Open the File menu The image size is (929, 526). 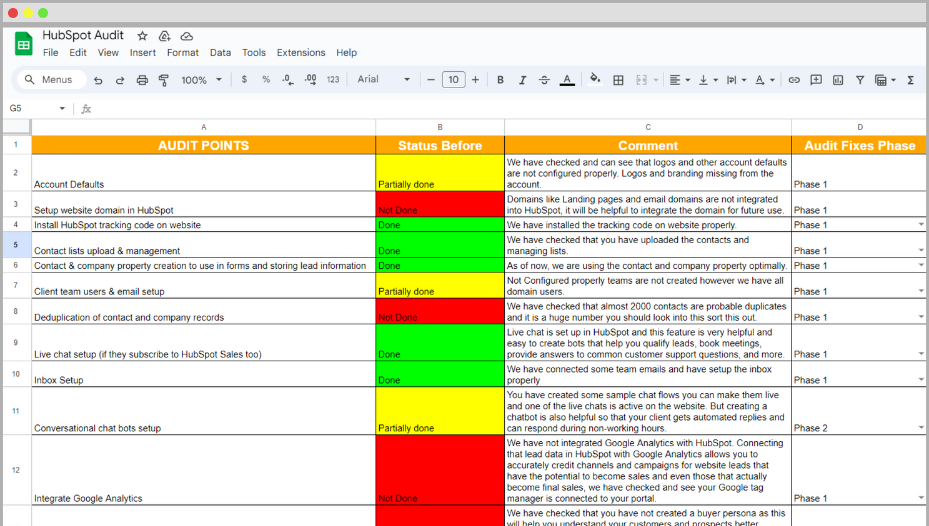(50, 53)
